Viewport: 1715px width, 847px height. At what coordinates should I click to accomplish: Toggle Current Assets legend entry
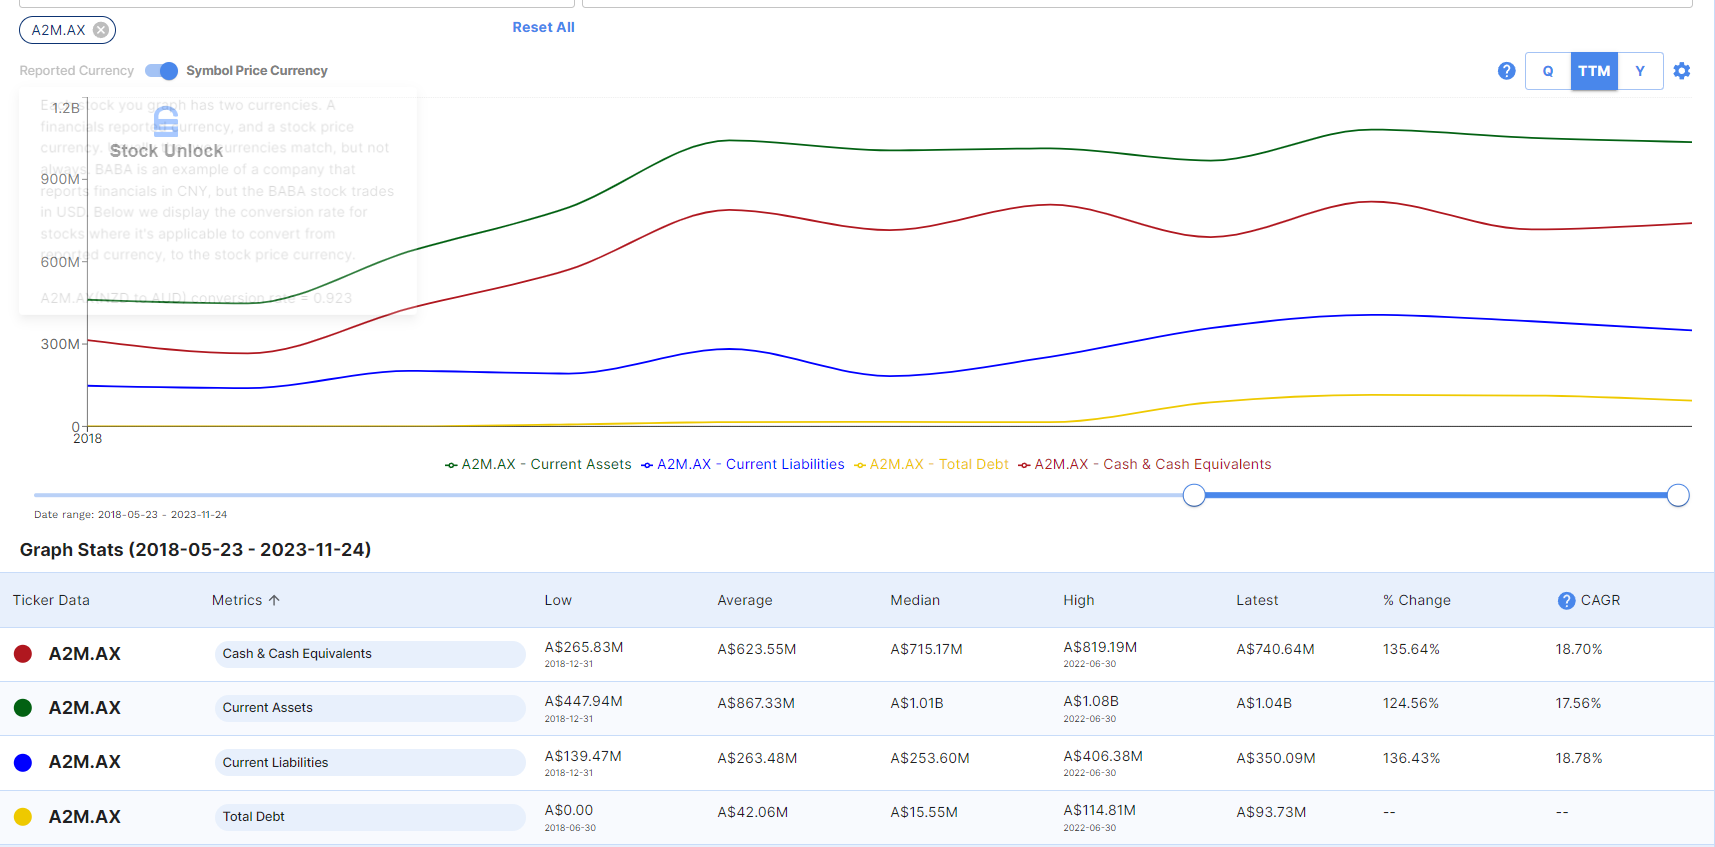[538, 464]
